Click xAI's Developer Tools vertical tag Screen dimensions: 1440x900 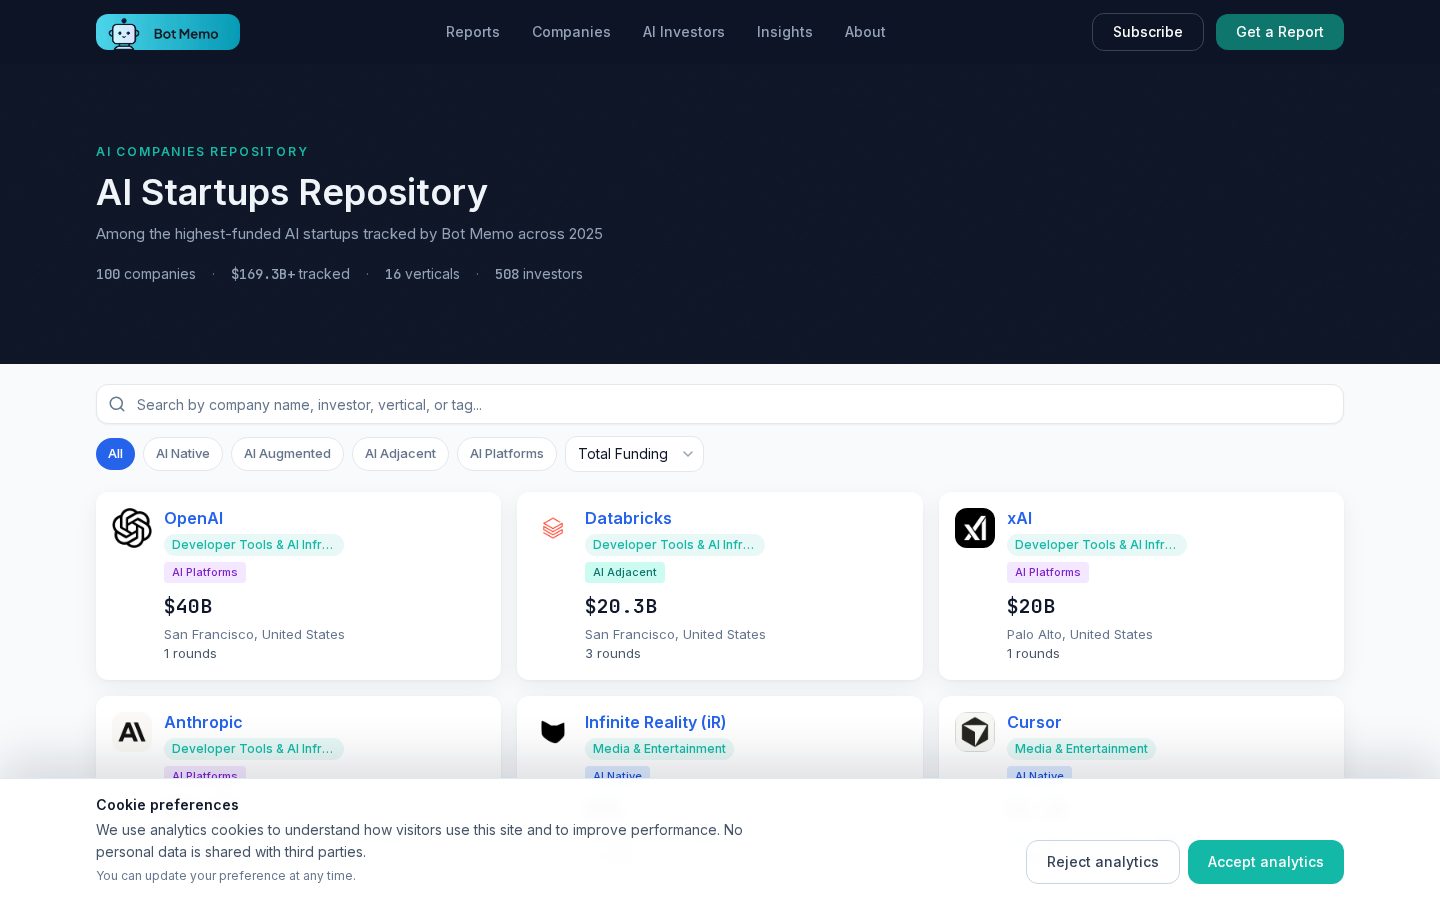1097,545
